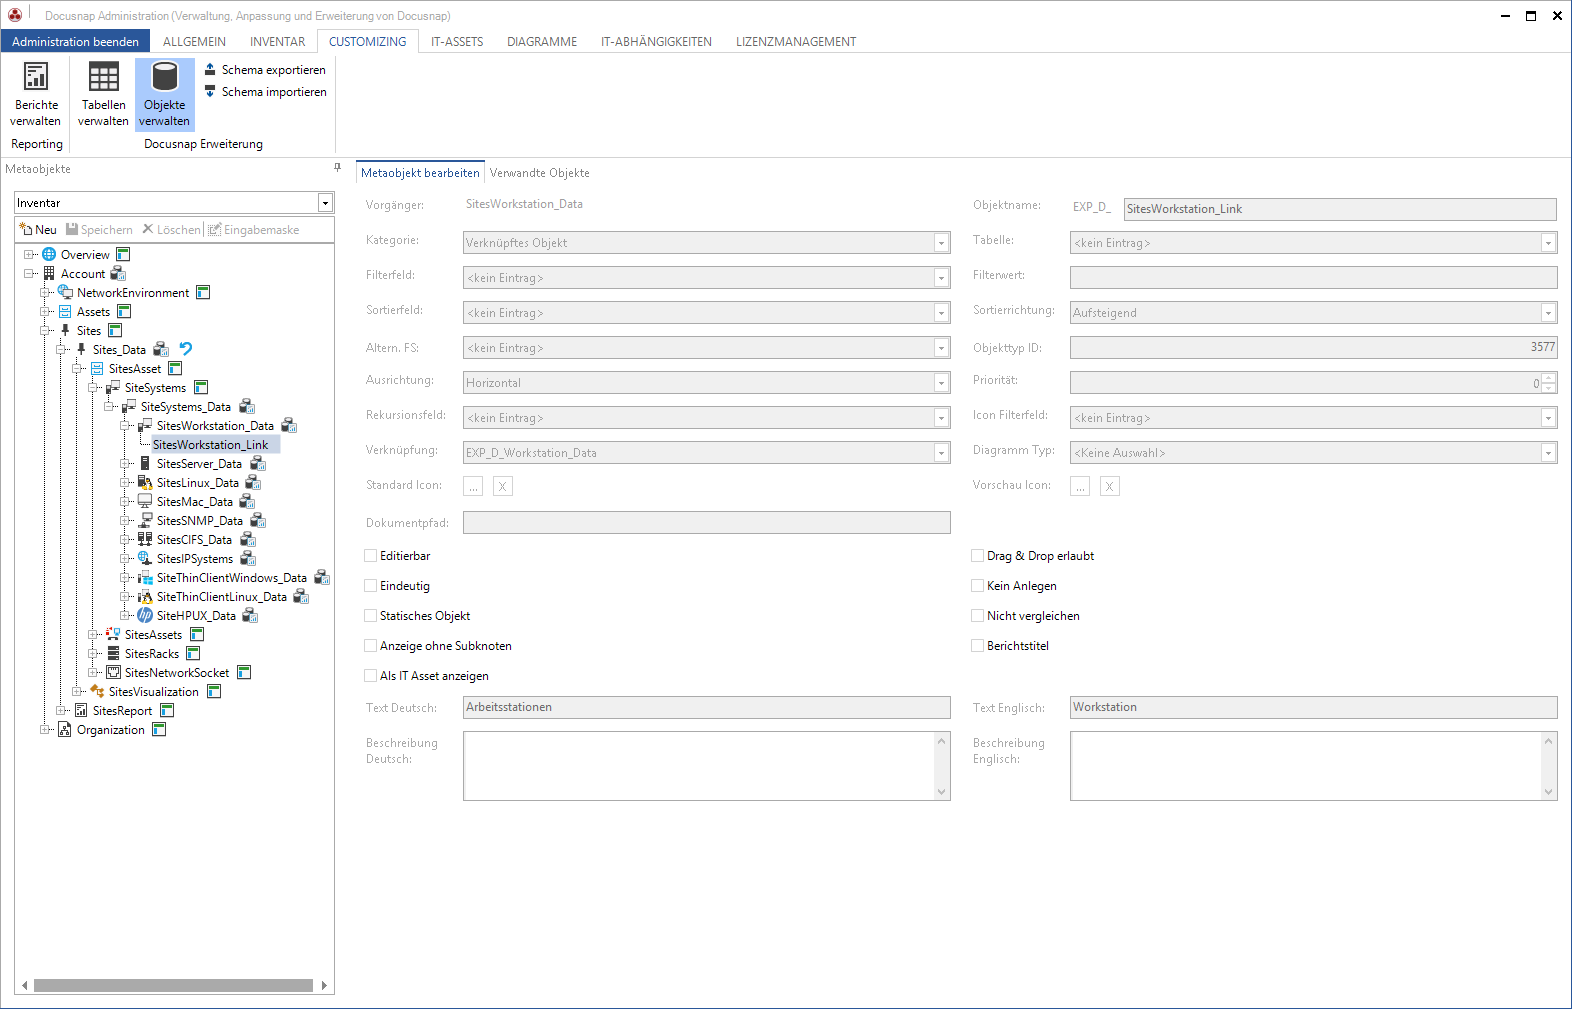Screen dimensions: 1572x1009
Task: Switch to DIAGRAMME tab
Action: tap(542, 42)
